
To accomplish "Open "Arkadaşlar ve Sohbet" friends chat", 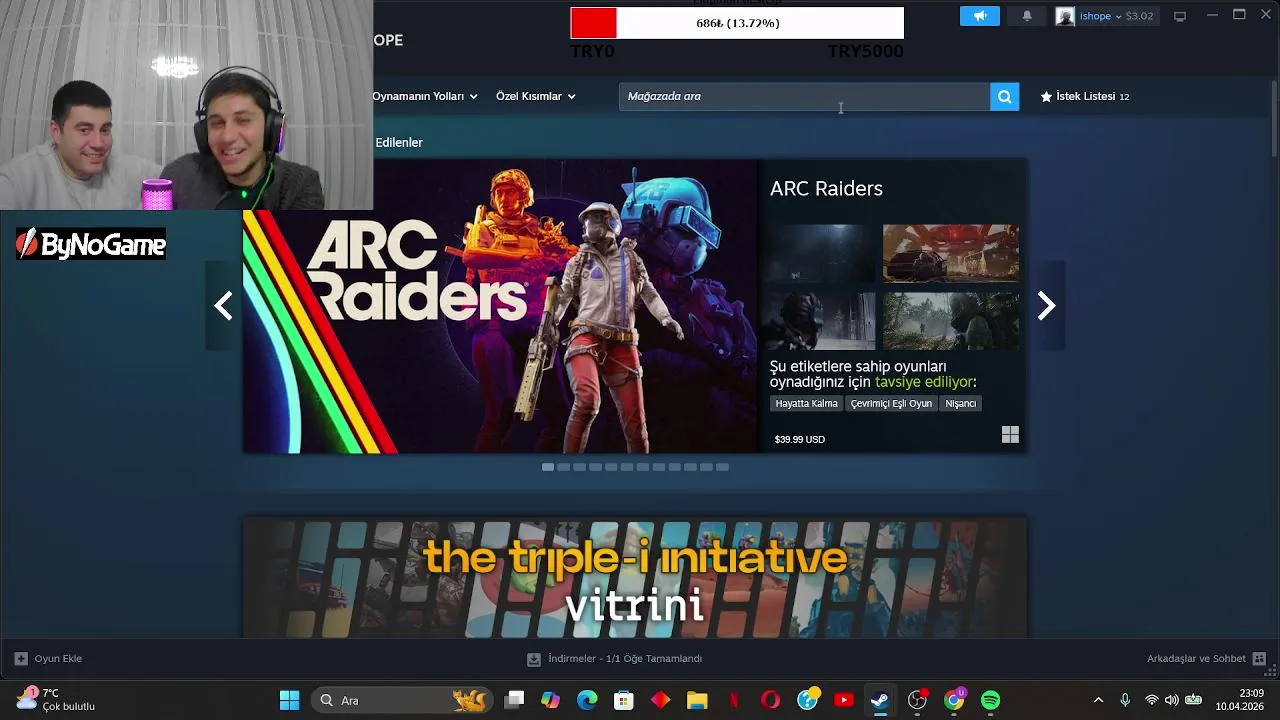I will tap(1196, 659).
